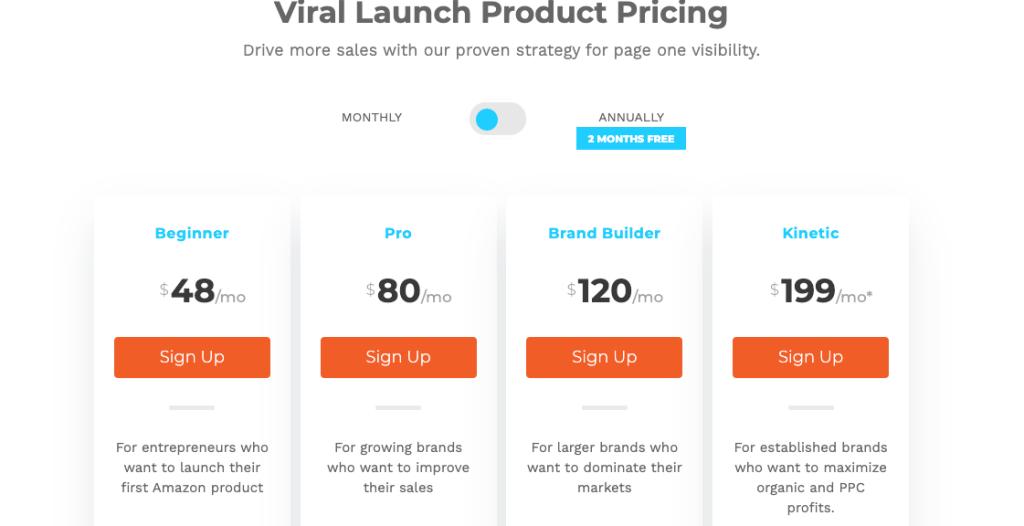Sign up for the Beginner plan
Viewport: 1024px width, 526px height.
tap(192, 357)
